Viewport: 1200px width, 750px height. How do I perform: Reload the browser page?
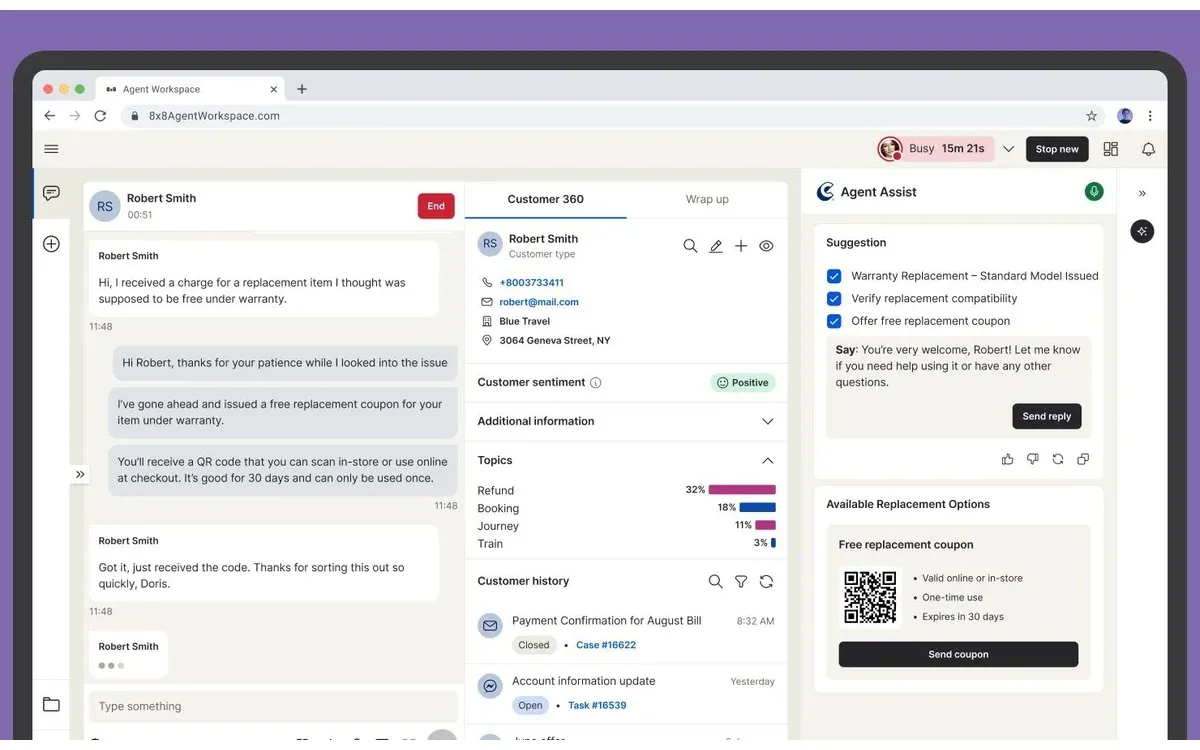click(100, 116)
